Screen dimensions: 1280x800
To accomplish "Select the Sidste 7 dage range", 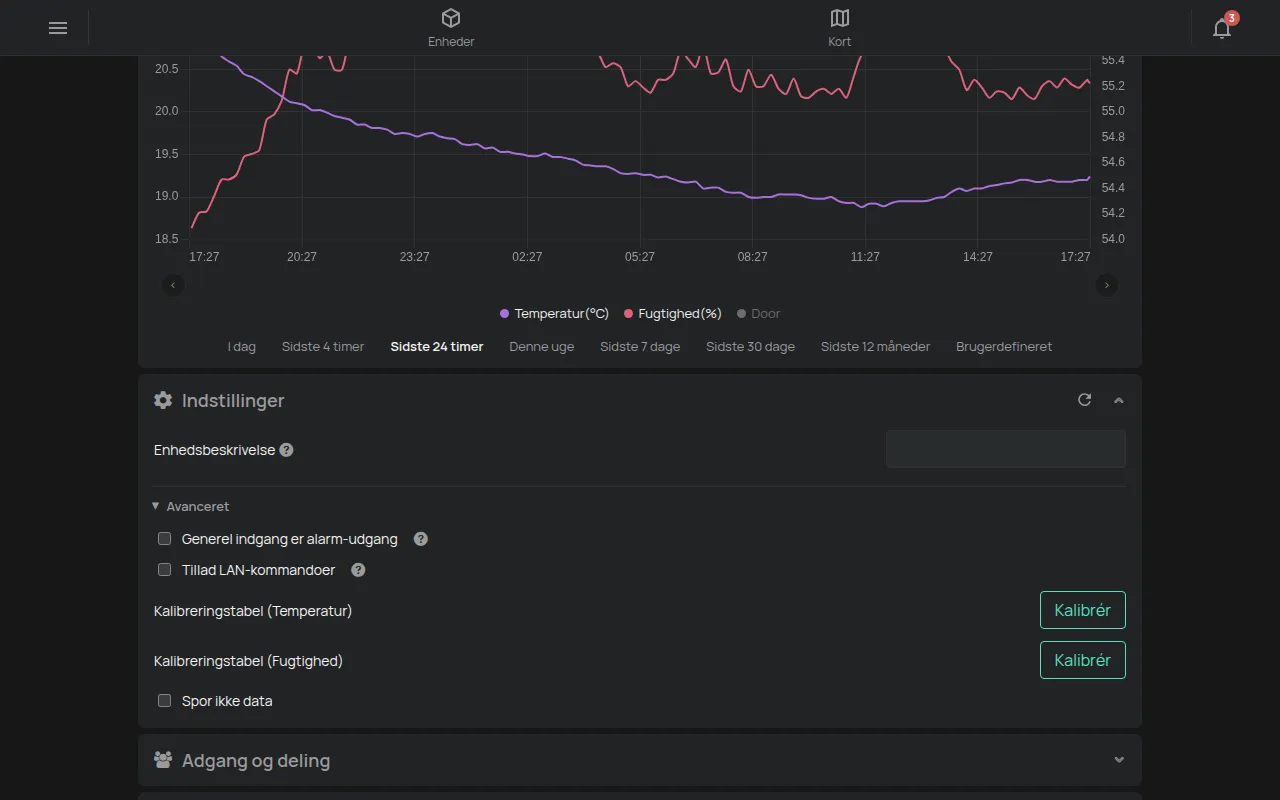I will coord(640,347).
